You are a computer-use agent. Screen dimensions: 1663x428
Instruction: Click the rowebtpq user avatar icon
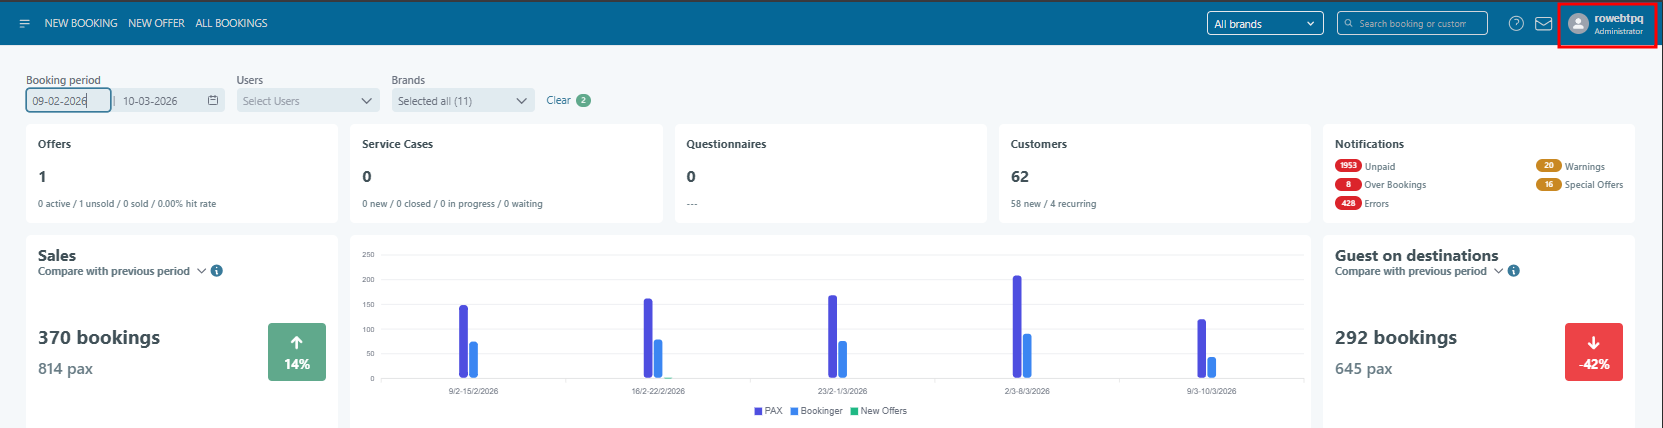(x=1578, y=24)
